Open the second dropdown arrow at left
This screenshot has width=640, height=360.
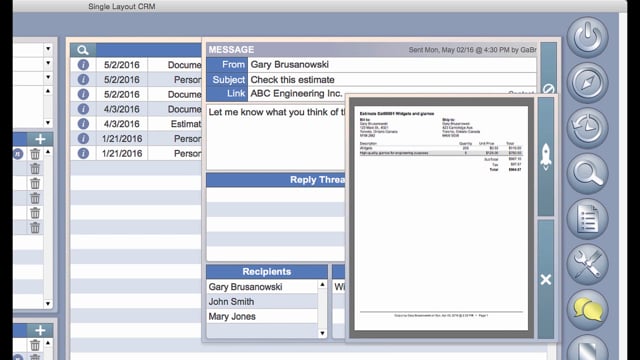[48, 63]
